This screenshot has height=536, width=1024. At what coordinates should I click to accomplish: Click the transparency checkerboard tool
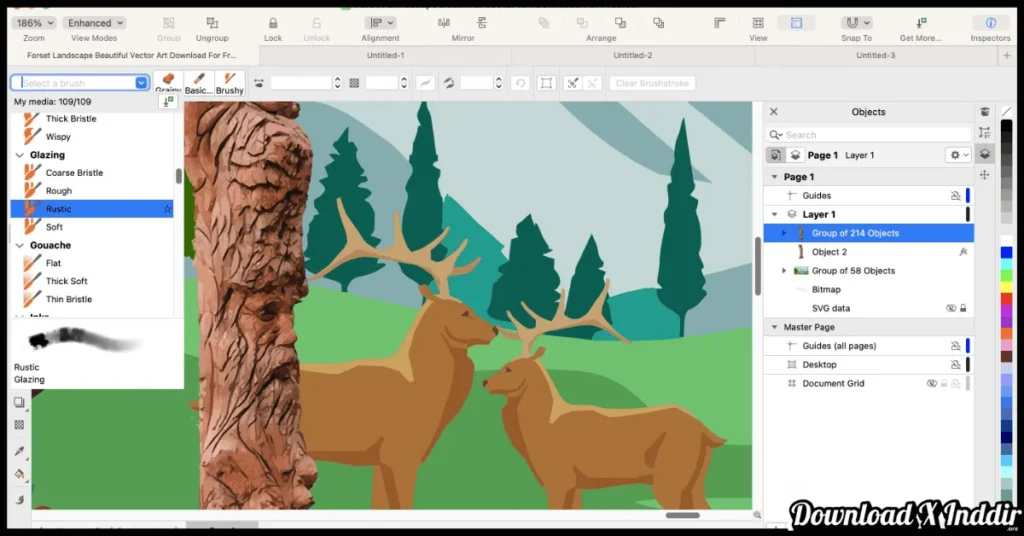click(20, 425)
